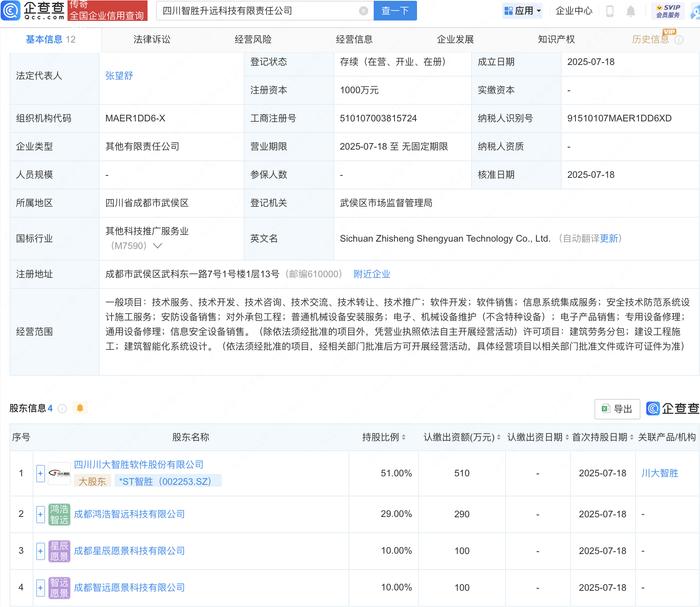Image resolution: width=700 pixels, height=607 pixels.
Task: Open 成都星辰愿景科技有限公司 link
Action: [129, 551]
